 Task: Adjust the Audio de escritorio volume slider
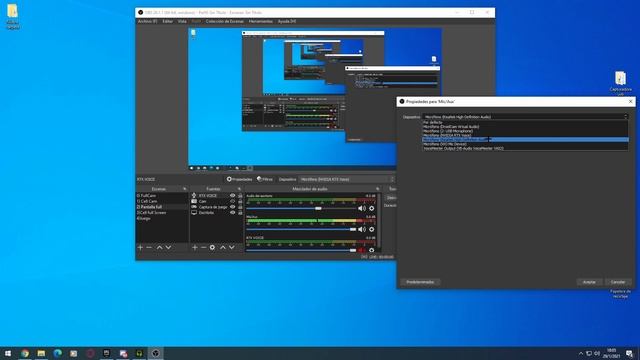(301, 208)
